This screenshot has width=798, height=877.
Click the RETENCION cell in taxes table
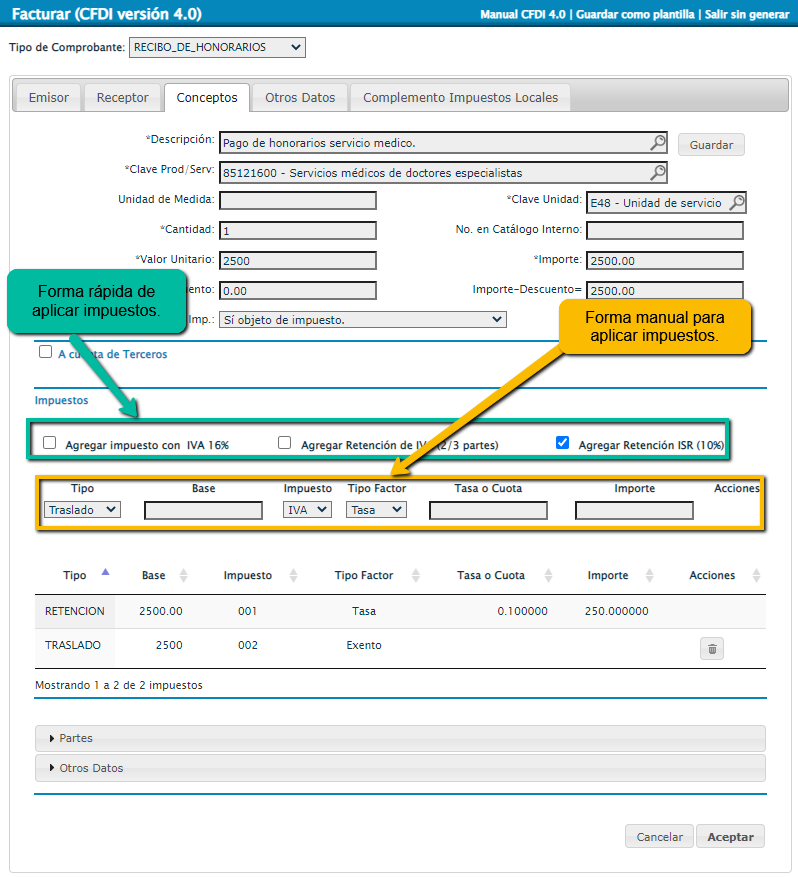74,611
